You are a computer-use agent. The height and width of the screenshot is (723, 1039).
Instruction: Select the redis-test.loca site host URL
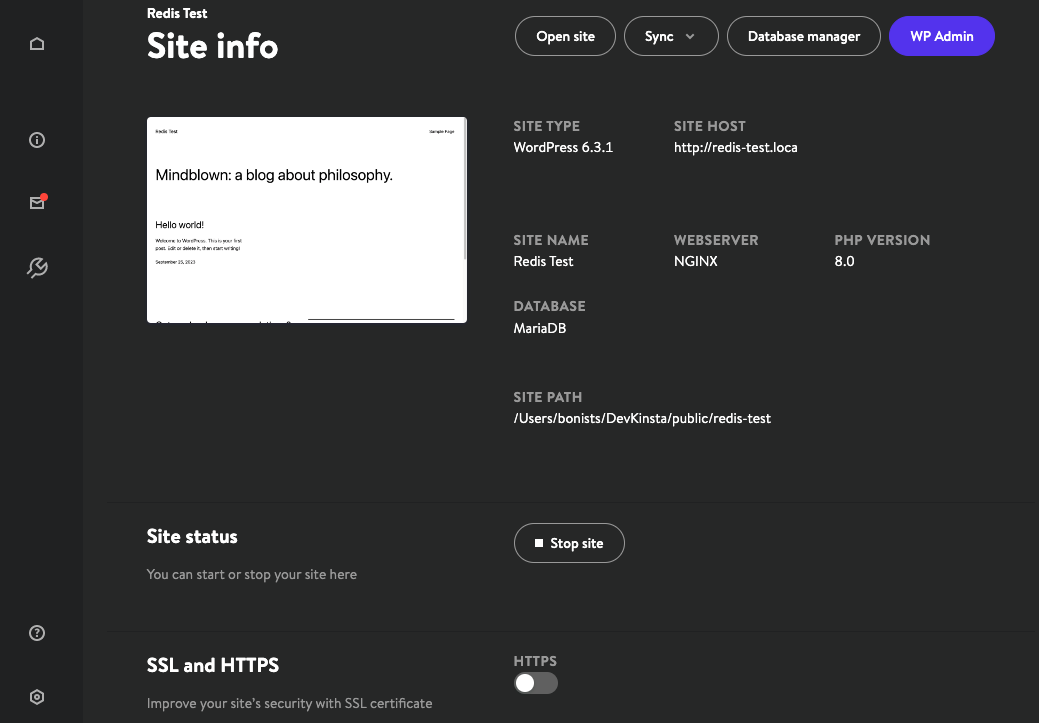pos(735,147)
